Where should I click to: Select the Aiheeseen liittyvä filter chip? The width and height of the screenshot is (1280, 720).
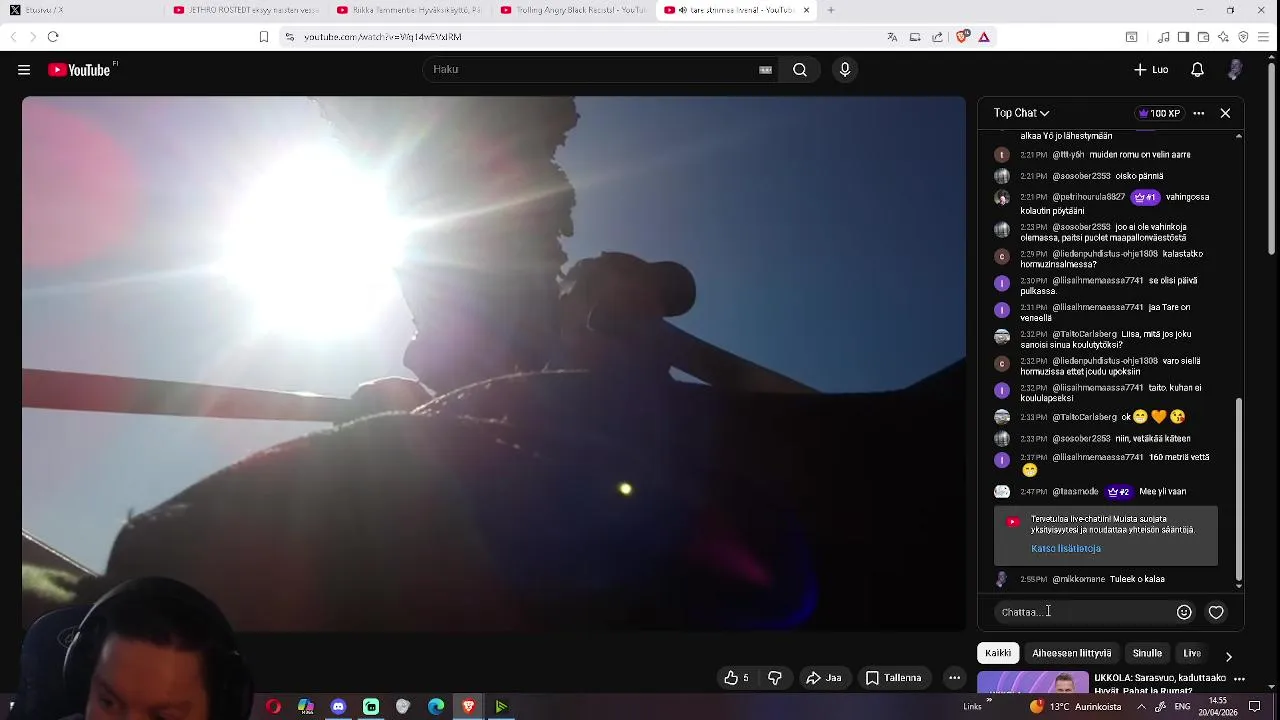pyautogui.click(x=1071, y=653)
